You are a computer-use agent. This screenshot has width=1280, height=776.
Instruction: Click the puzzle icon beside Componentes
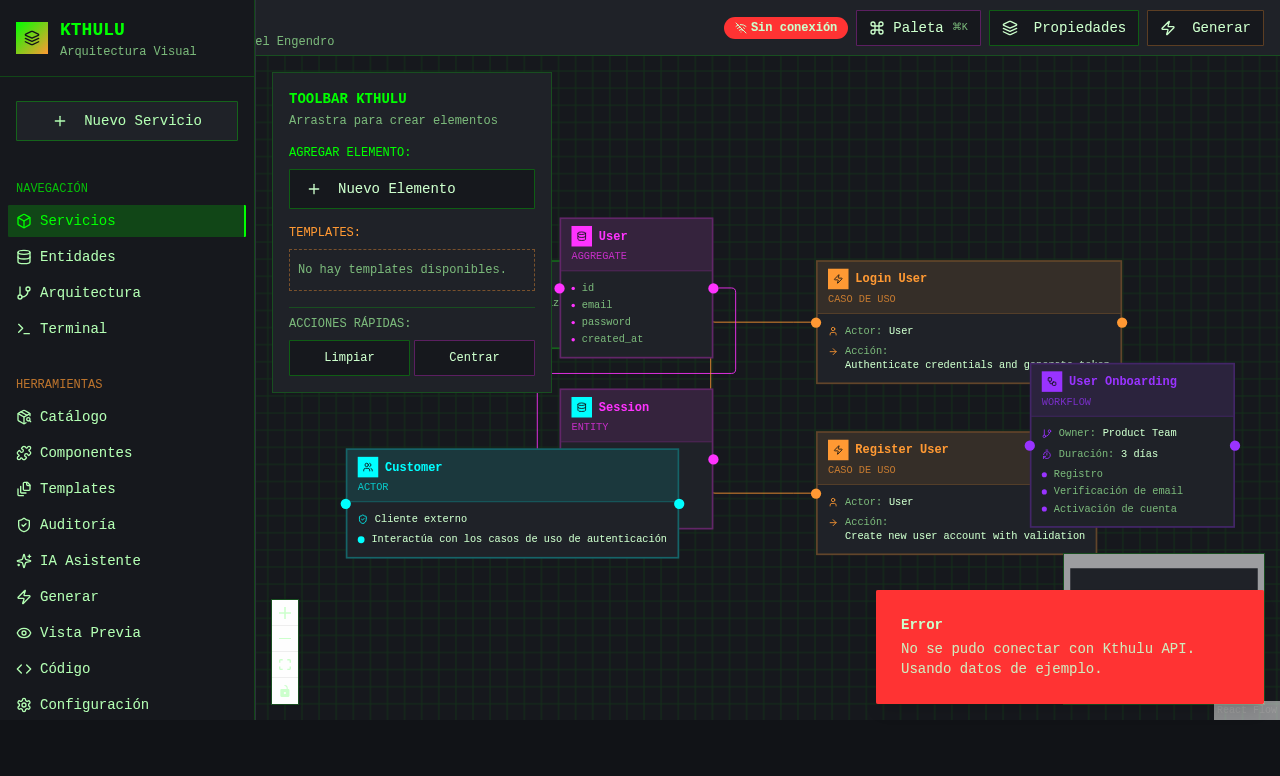pyautogui.click(x=24, y=453)
